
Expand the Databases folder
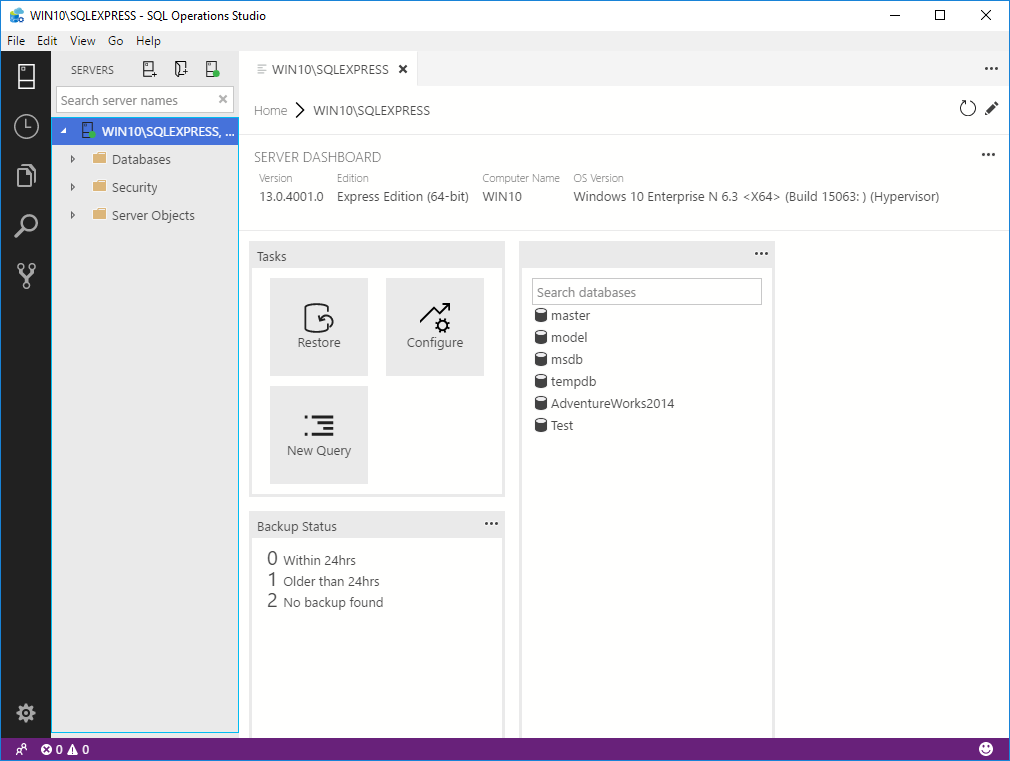tap(73, 159)
